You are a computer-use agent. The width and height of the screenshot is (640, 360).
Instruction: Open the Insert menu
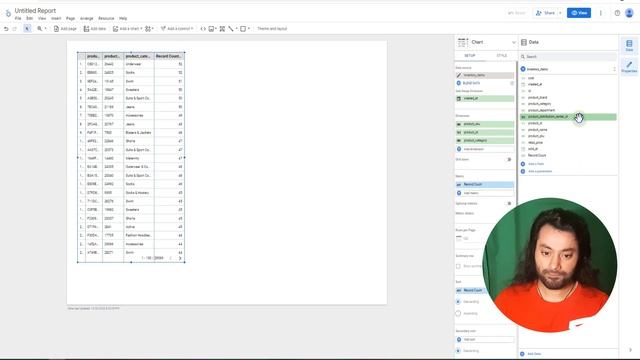click(56, 18)
